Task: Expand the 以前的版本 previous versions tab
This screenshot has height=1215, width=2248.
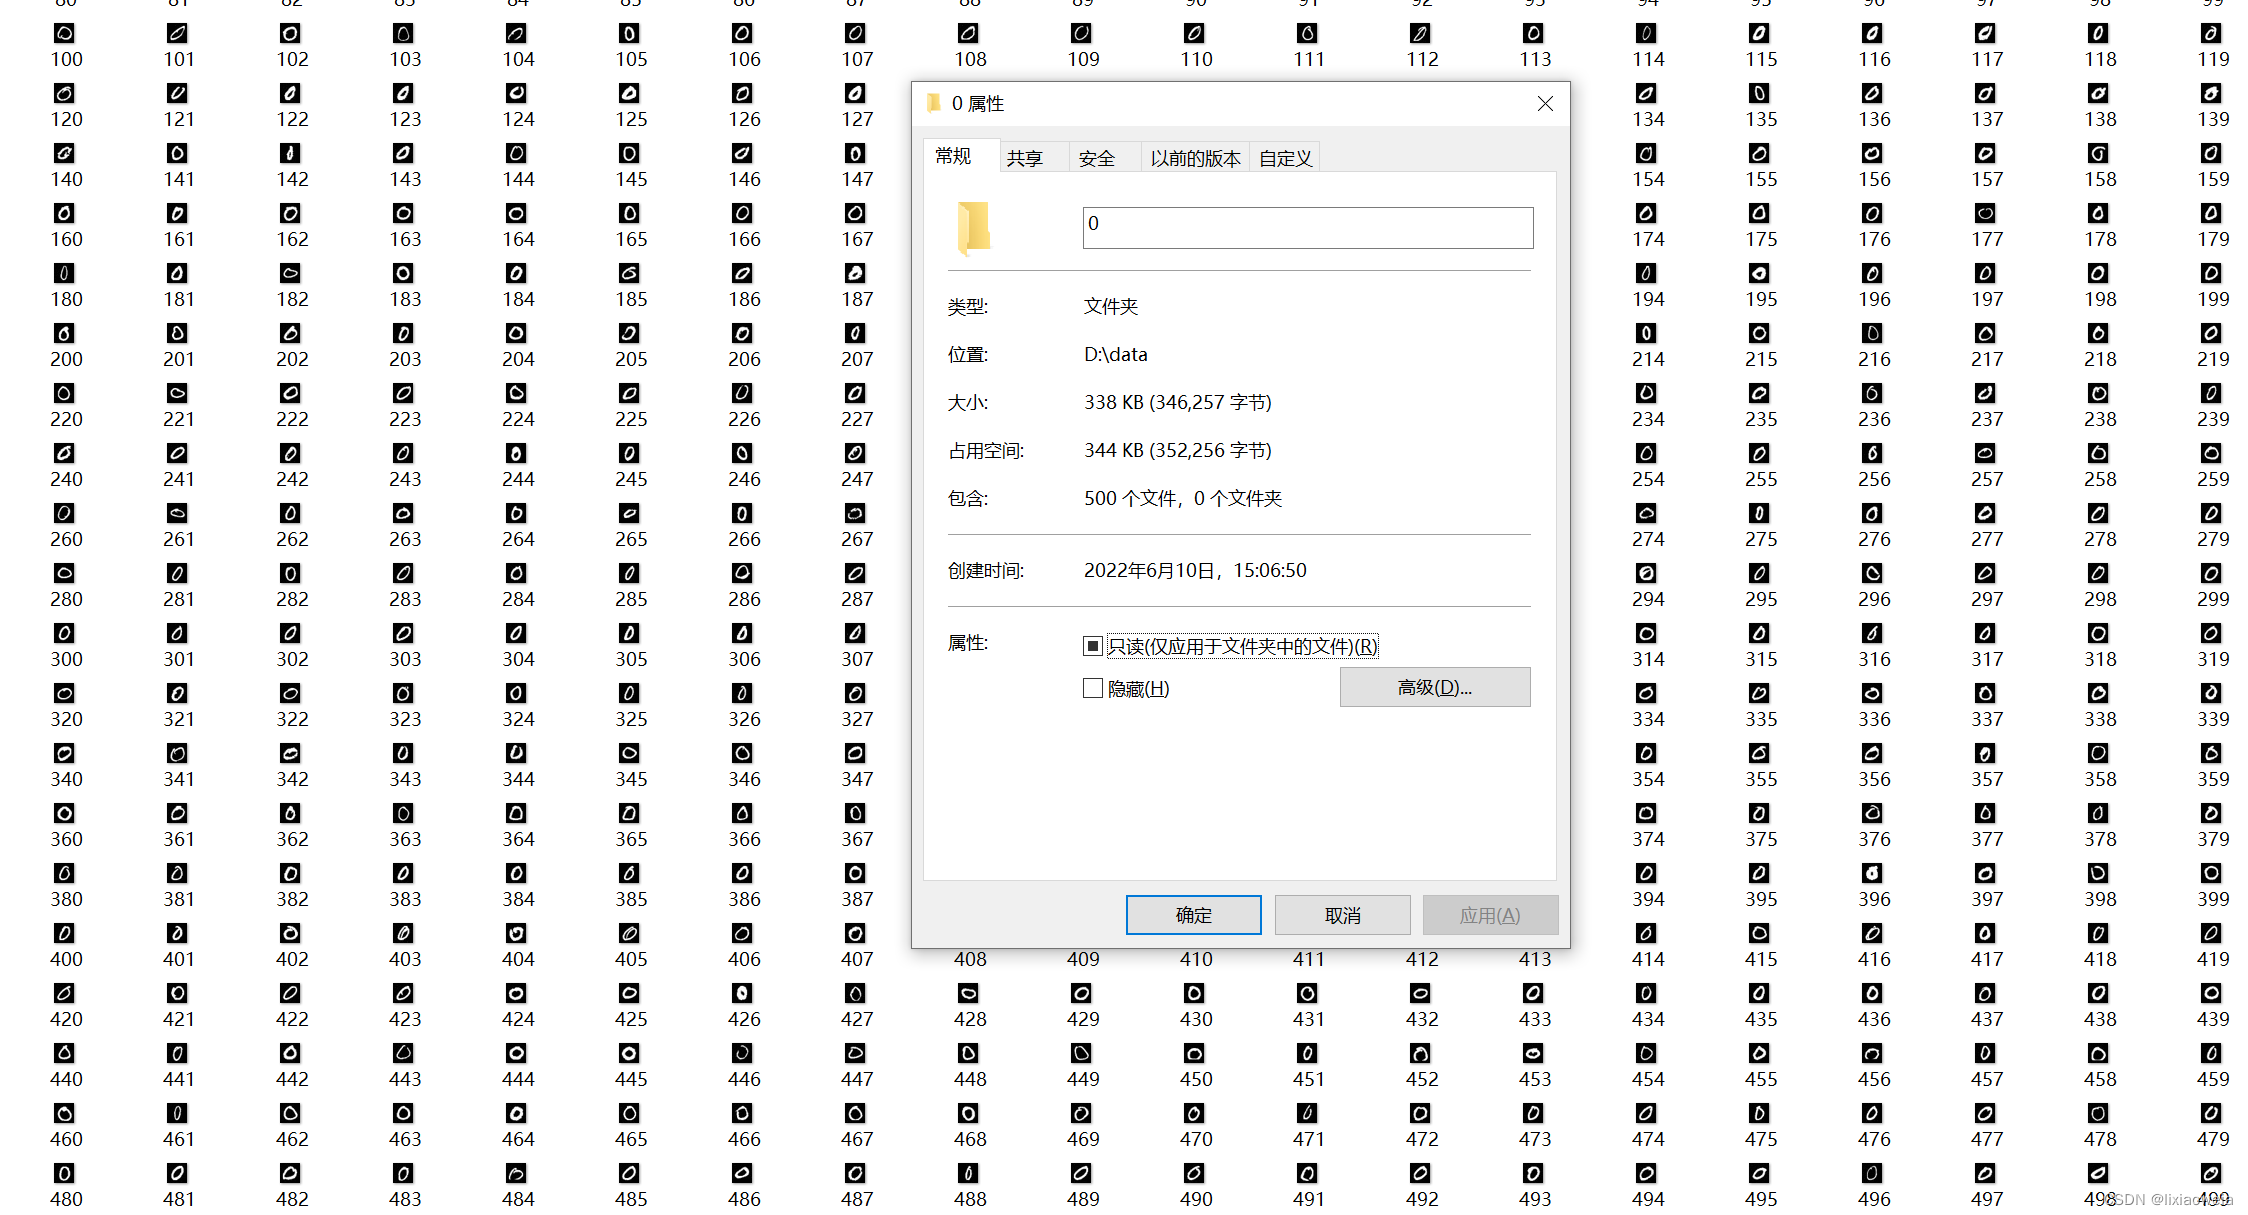Action: click(1192, 157)
